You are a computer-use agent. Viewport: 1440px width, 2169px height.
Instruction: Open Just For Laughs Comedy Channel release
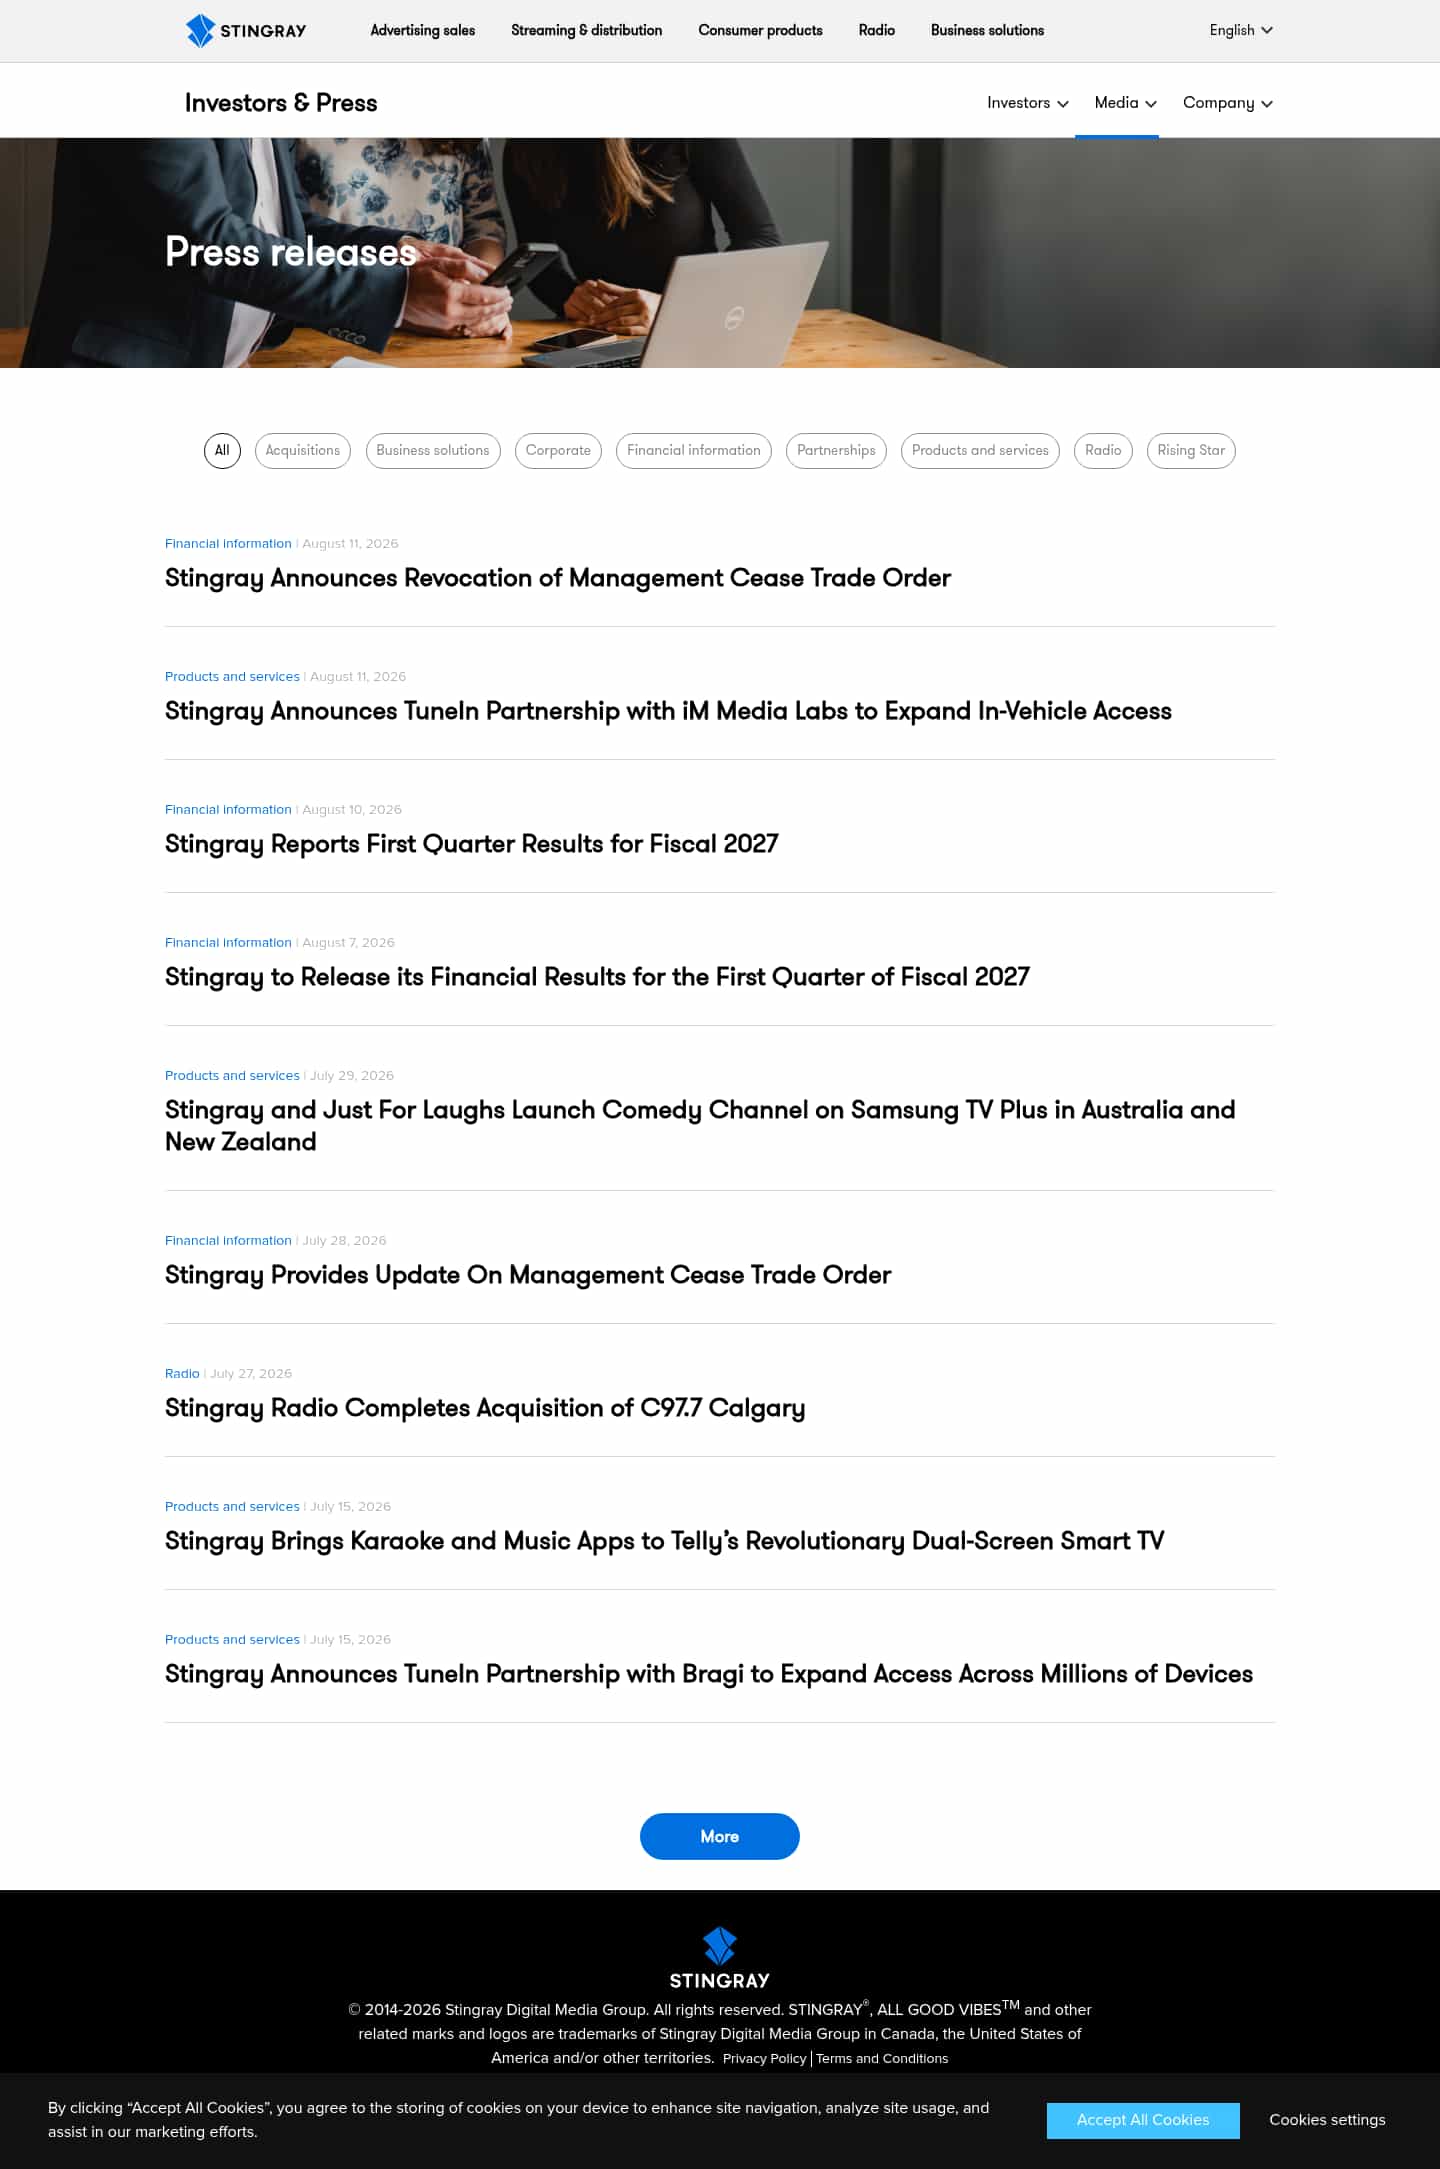pos(700,1126)
